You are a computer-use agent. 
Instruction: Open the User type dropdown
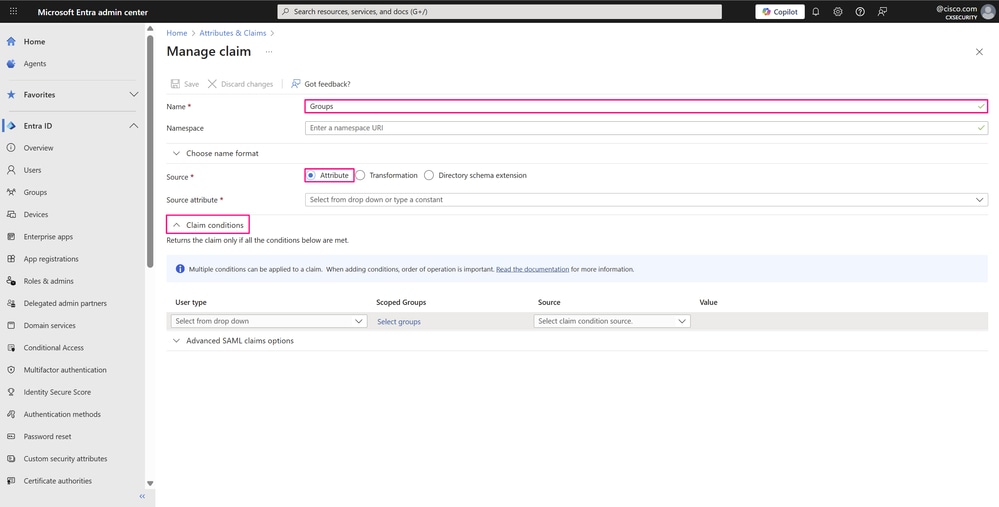pos(269,322)
